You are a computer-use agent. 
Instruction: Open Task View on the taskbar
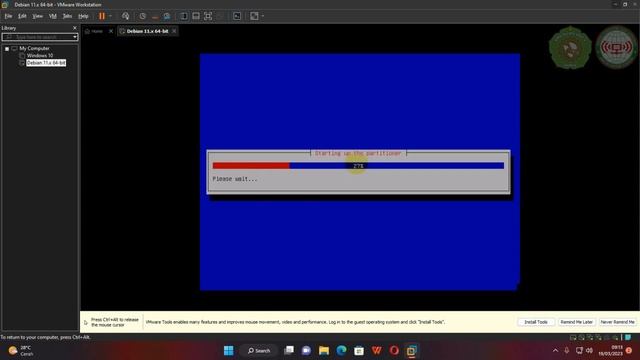(289, 350)
